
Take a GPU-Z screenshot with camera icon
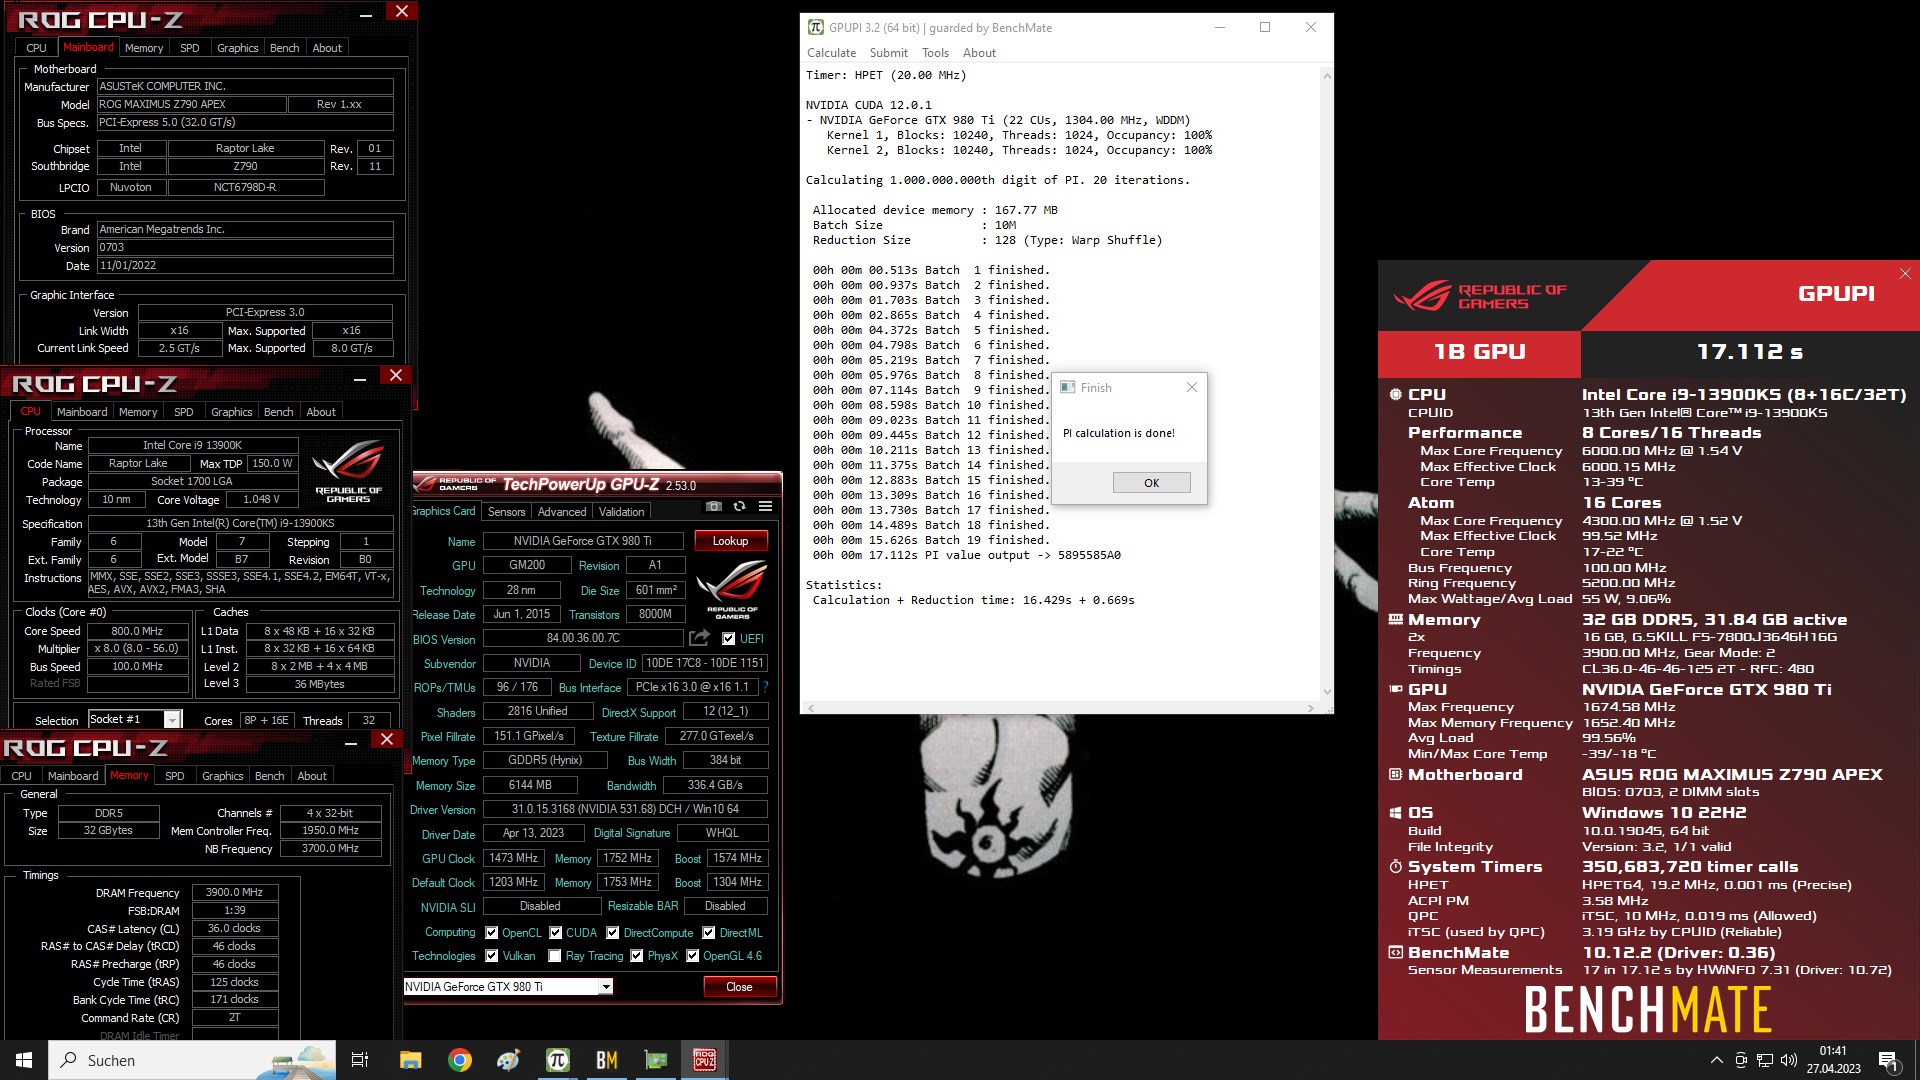click(x=713, y=507)
